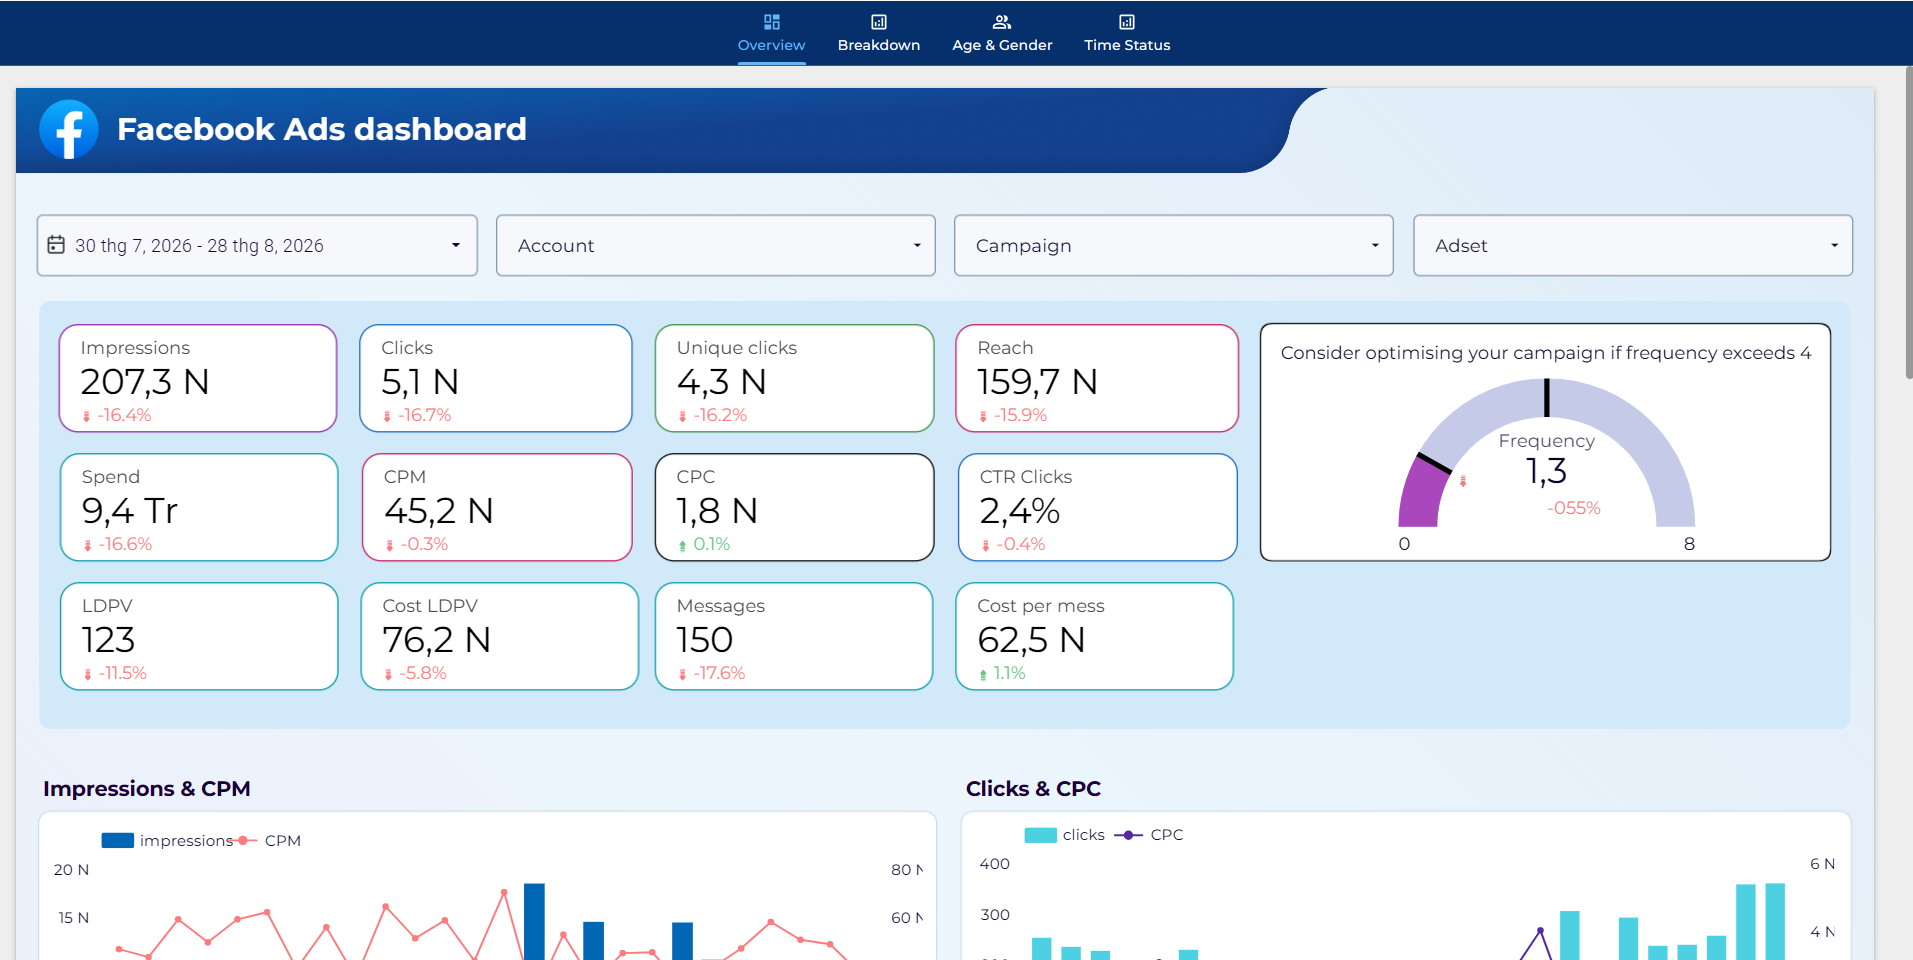Click the frequency optimisation advice text
Viewport: 1913px width, 960px height.
click(x=1546, y=353)
